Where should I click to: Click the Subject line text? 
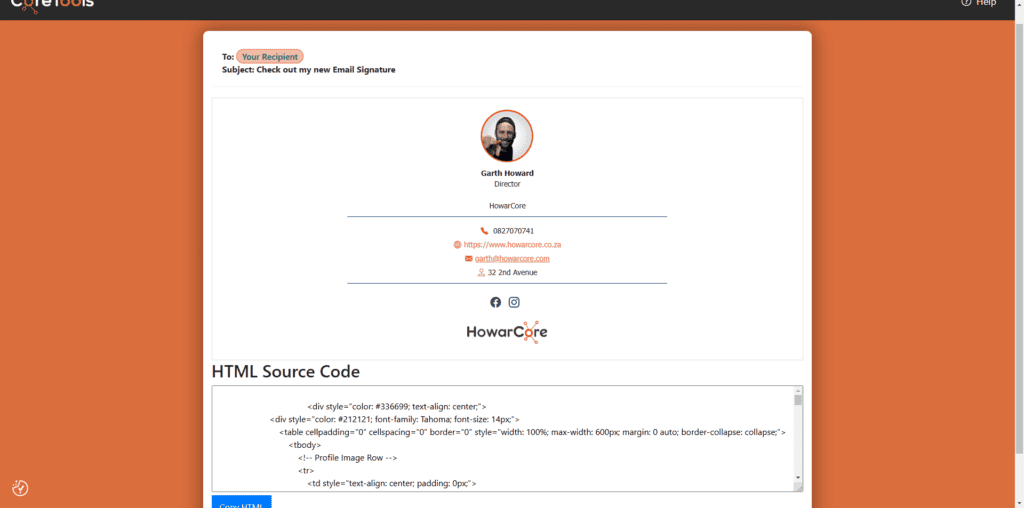pyautogui.click(x=308, y=69)
